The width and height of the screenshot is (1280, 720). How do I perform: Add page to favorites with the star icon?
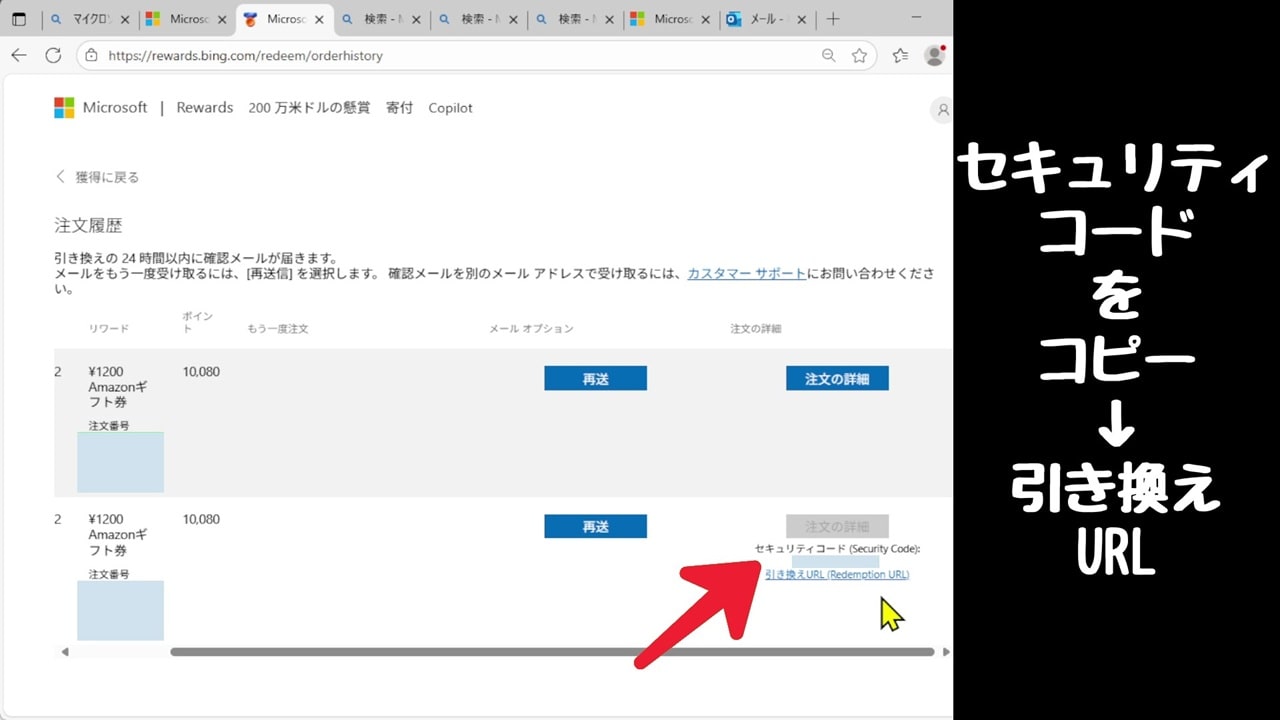click(x=859, y=56)
